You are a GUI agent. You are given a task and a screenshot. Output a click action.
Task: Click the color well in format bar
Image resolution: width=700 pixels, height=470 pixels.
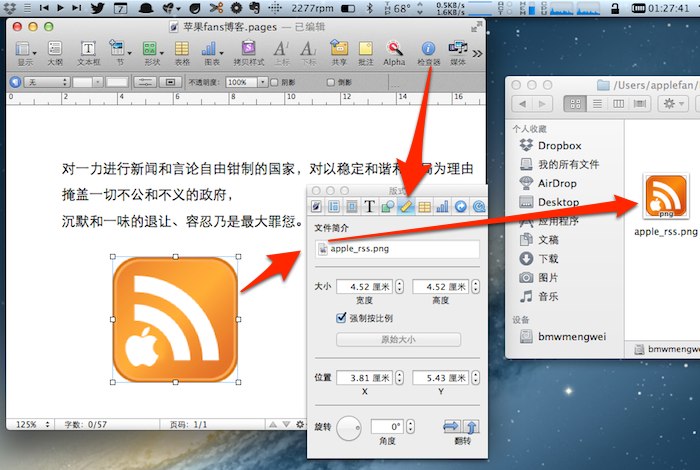coord(117,82)
